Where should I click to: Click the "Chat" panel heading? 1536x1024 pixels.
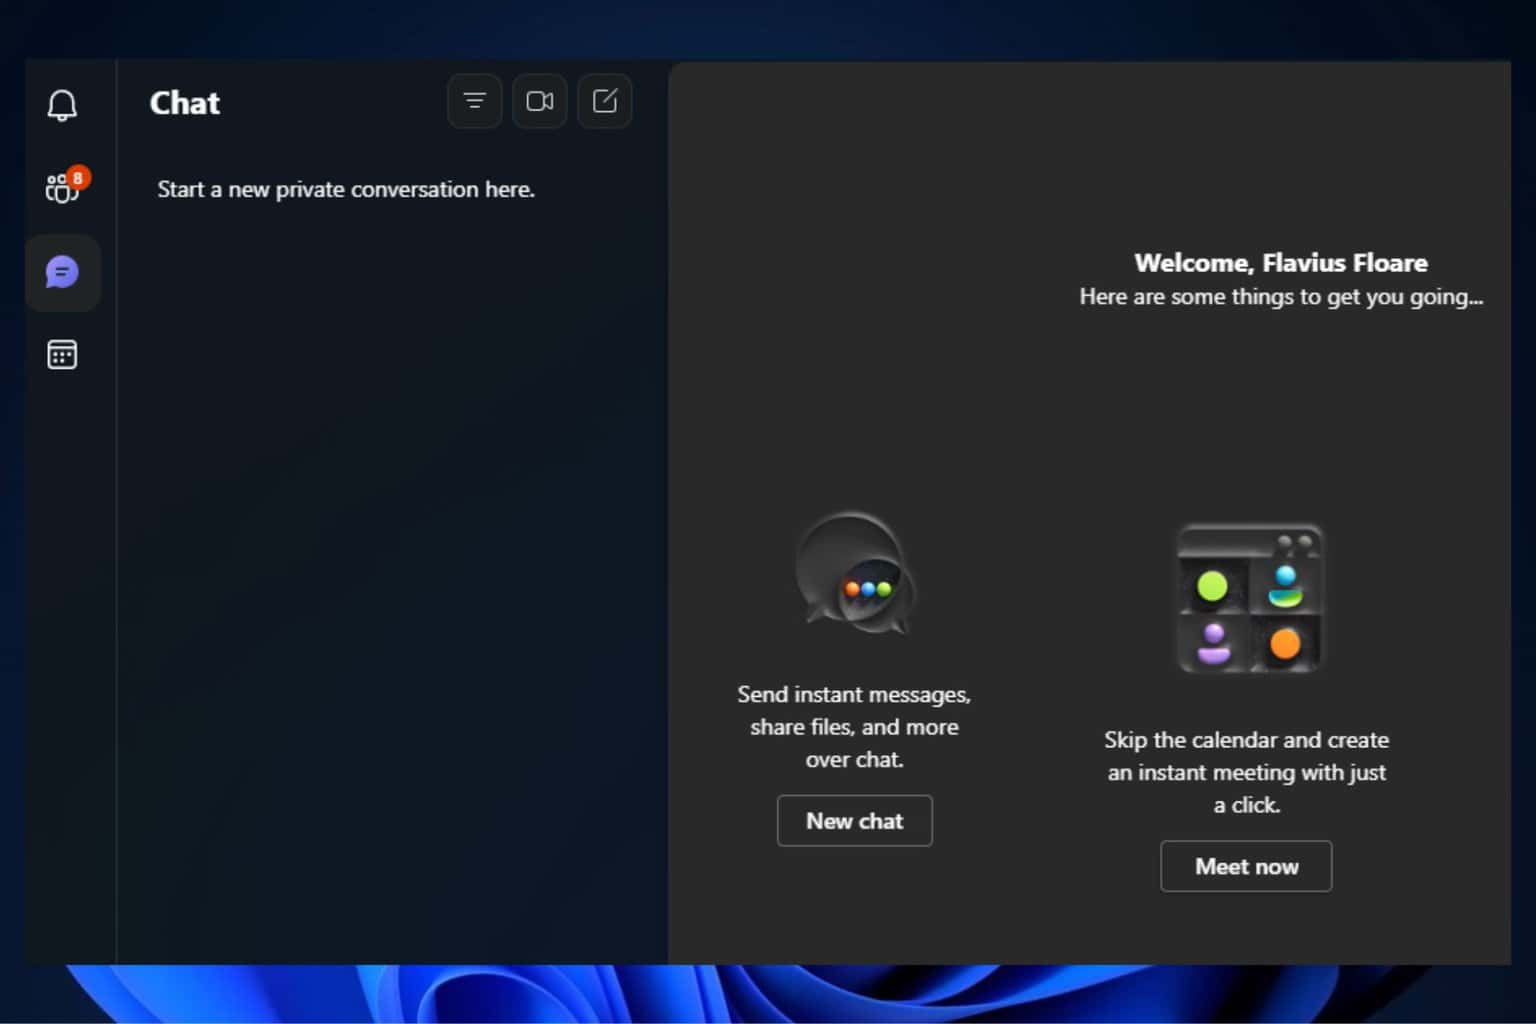tap(185, 103)
